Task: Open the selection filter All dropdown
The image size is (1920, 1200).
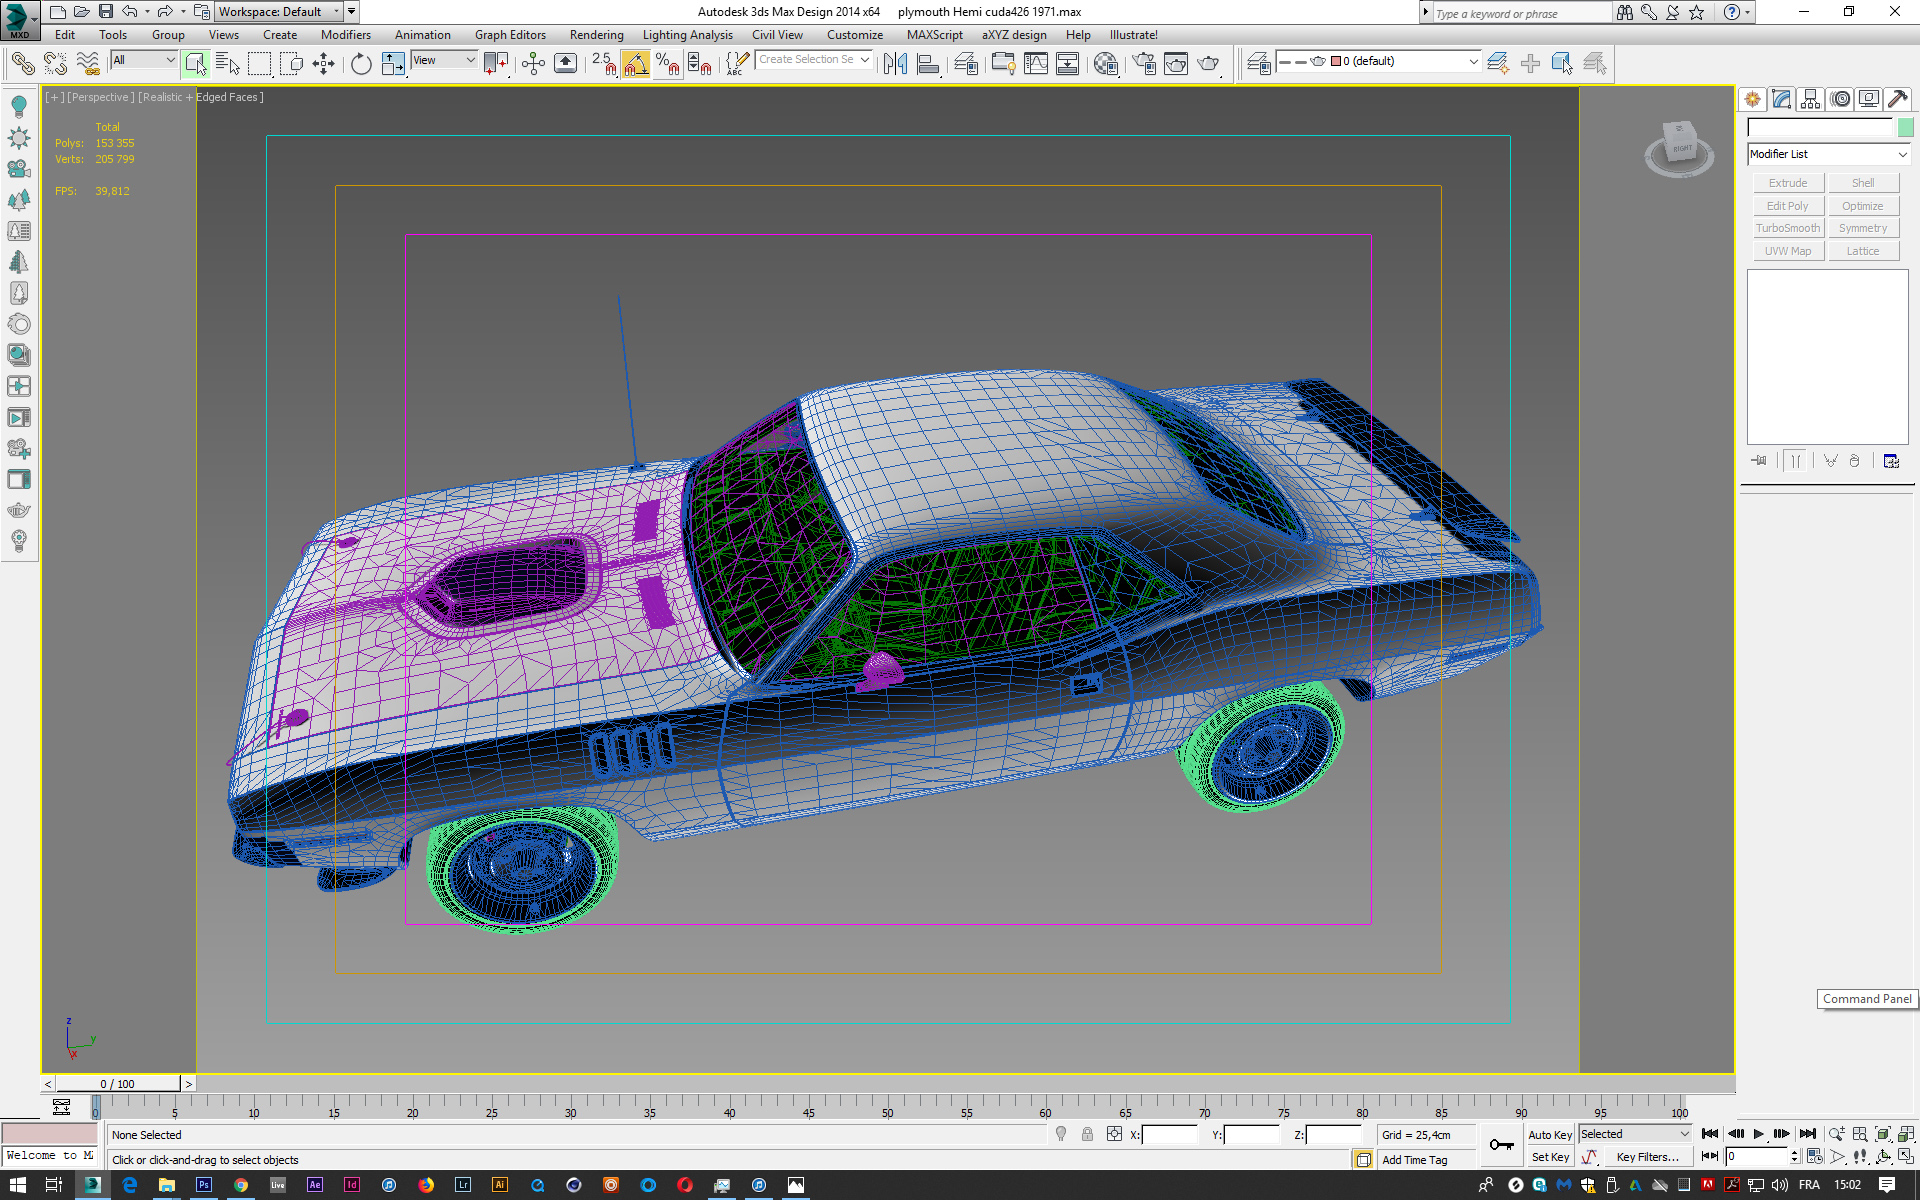Action: pyautogui.click(x=144, y=60)
